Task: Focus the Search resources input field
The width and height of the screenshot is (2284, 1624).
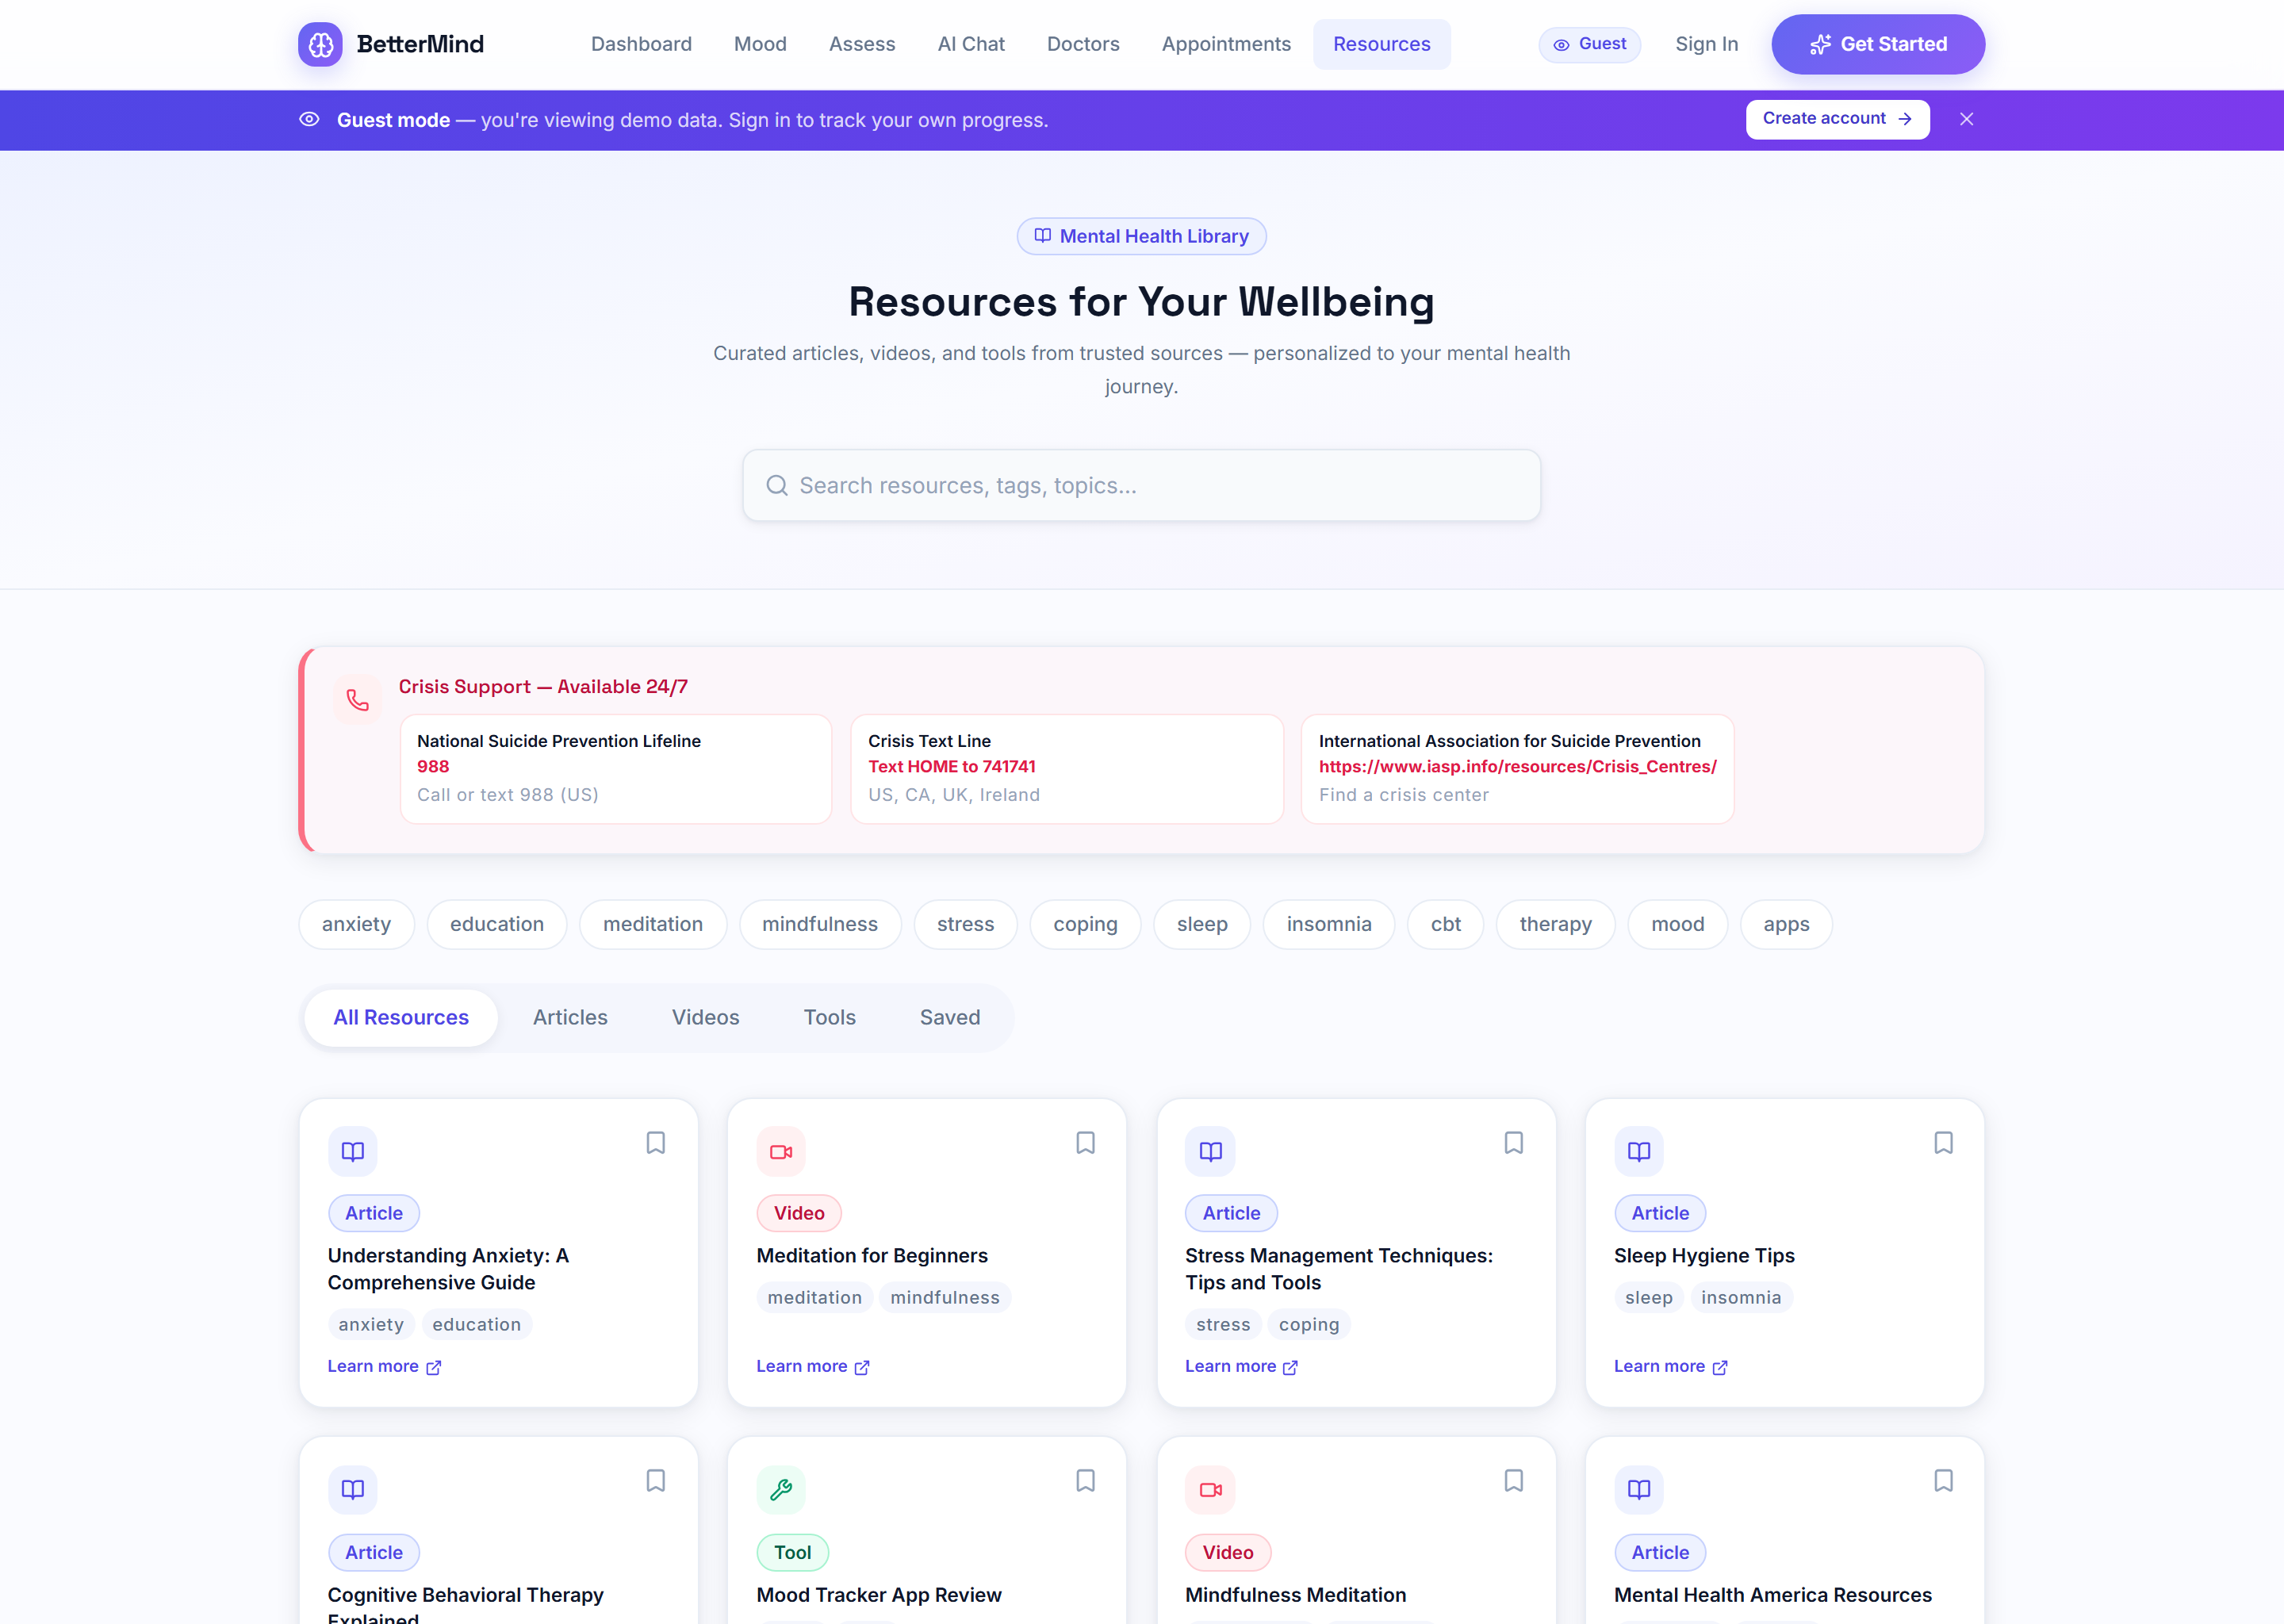Action: pos(1141,485)
